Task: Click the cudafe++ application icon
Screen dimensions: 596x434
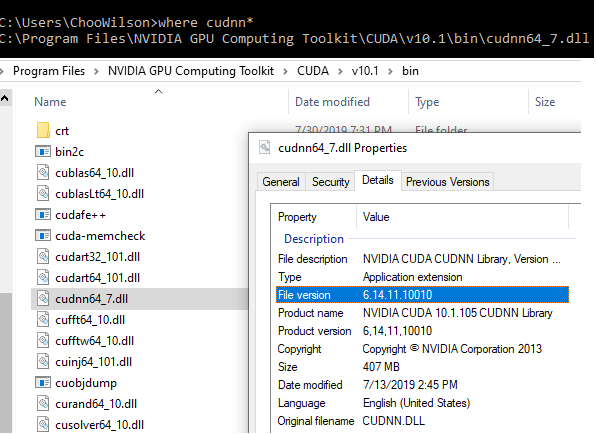Action: click(x=43, y=215)
